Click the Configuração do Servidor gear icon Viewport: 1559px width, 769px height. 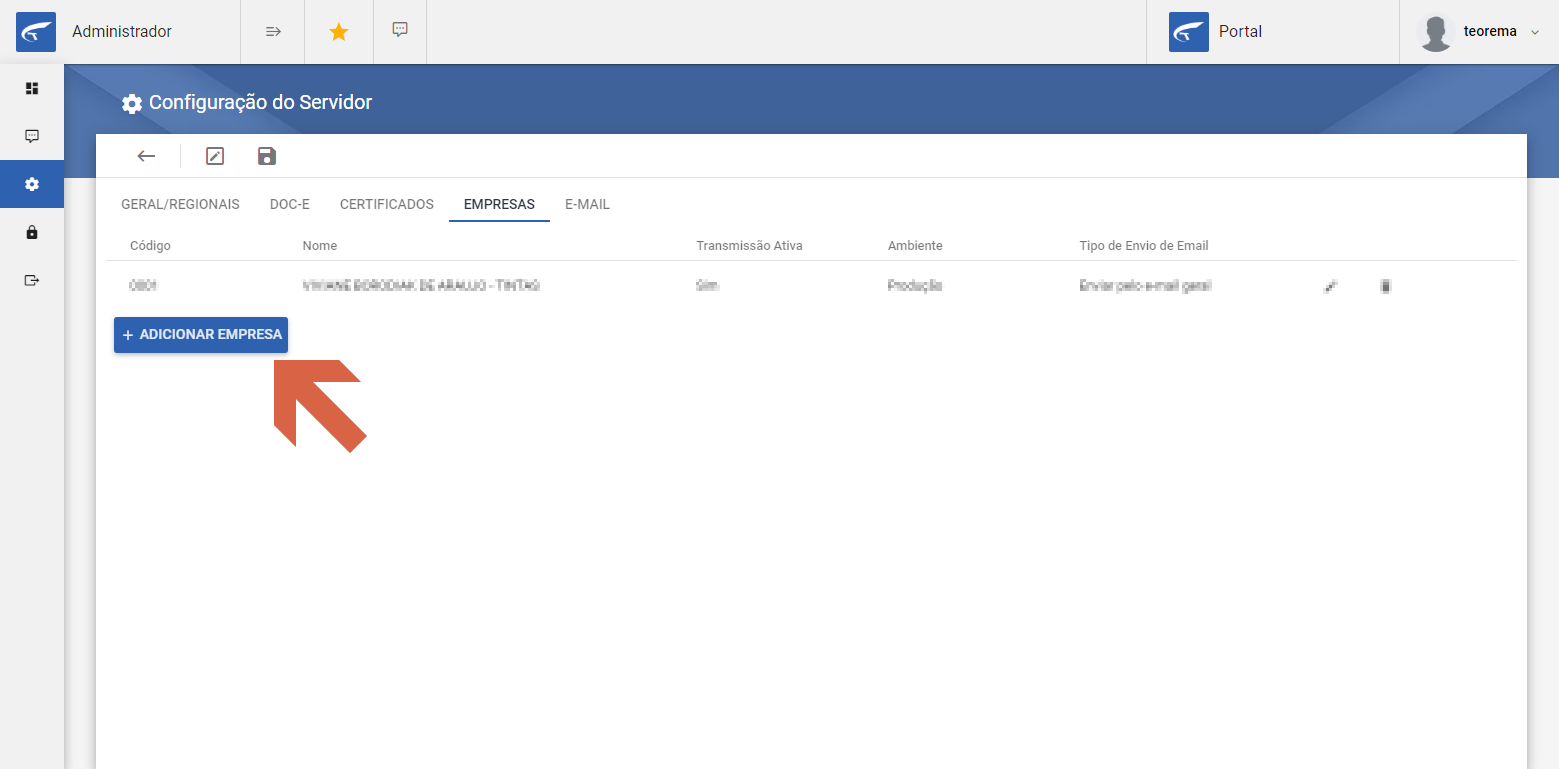tap(131, 103)
